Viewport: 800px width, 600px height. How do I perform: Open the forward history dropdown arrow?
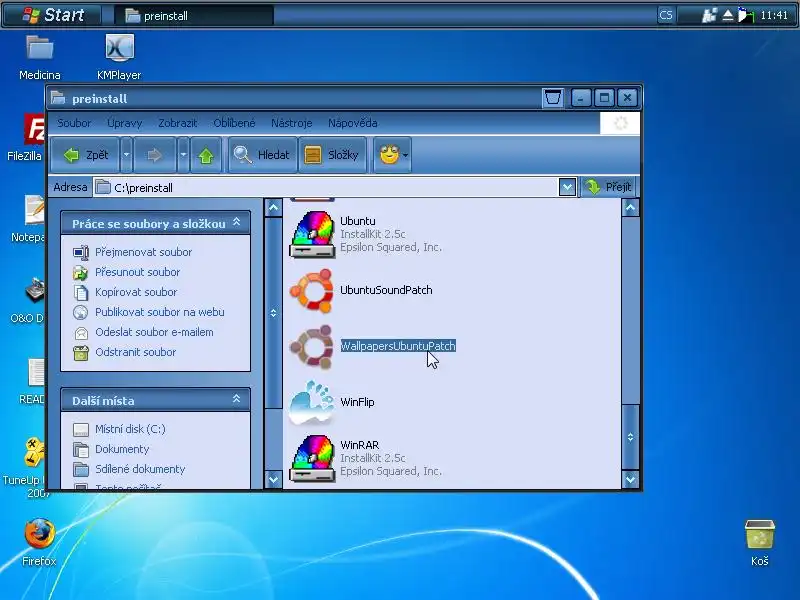183,155
